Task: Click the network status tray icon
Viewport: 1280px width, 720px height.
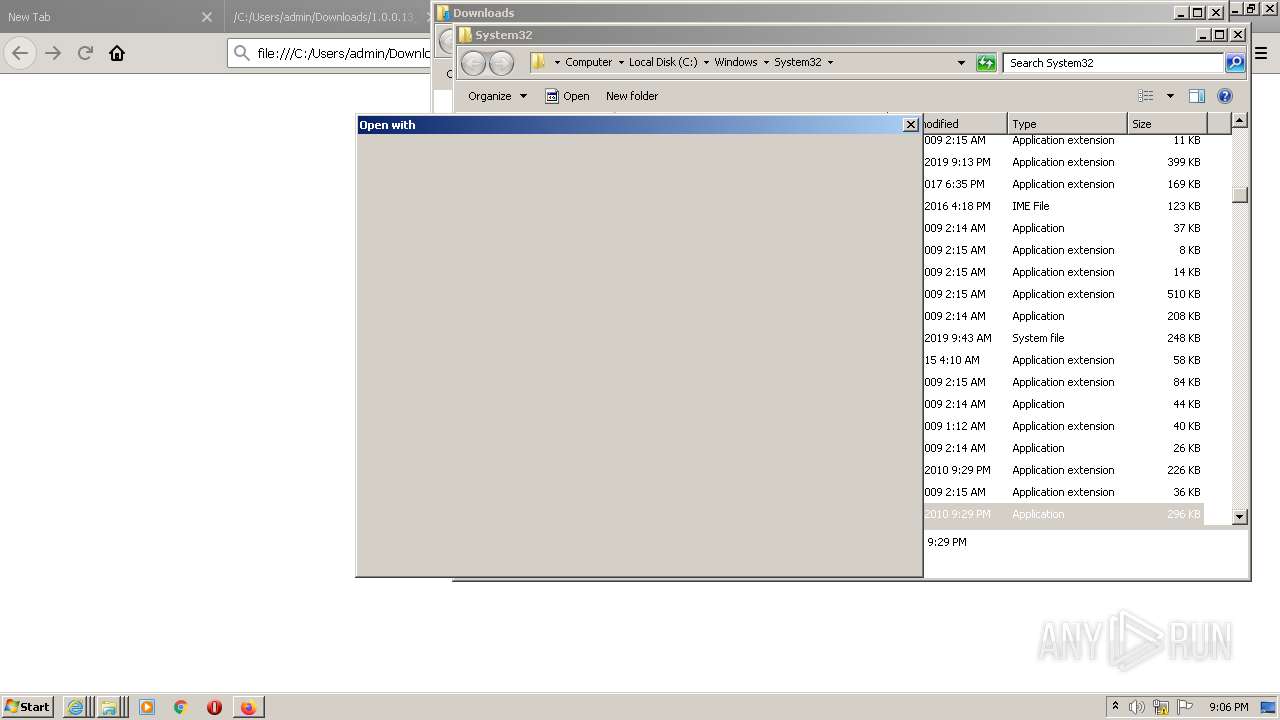Action: tap(1161, 707)
